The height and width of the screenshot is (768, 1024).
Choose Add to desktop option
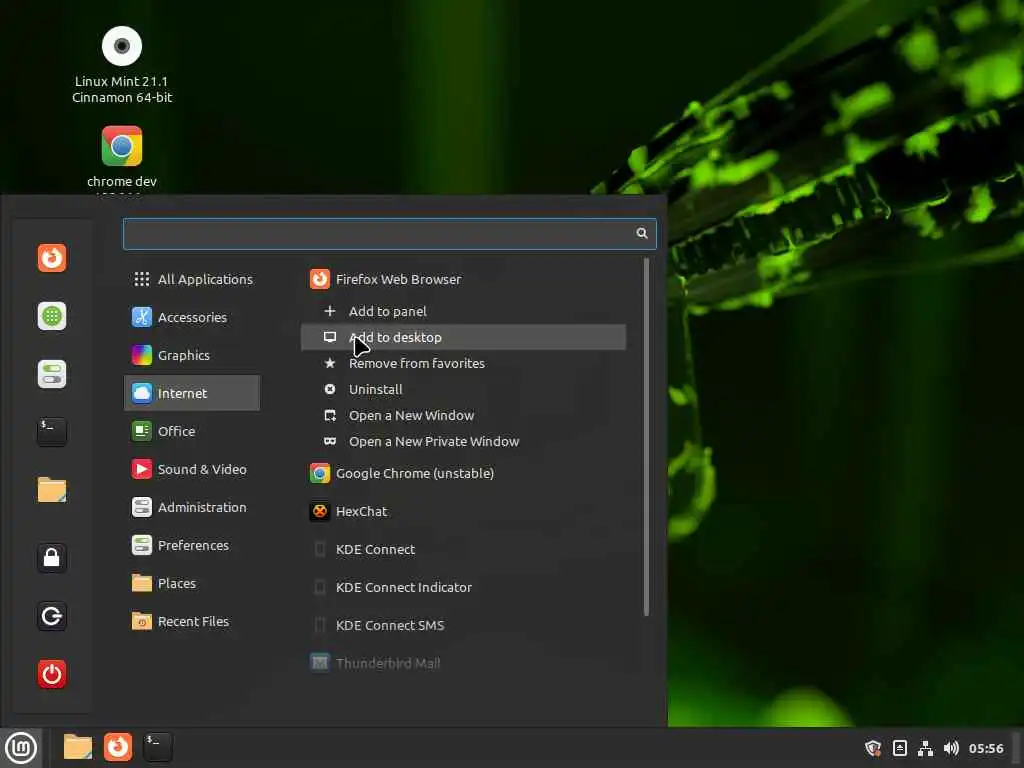[x=463, y=338]
